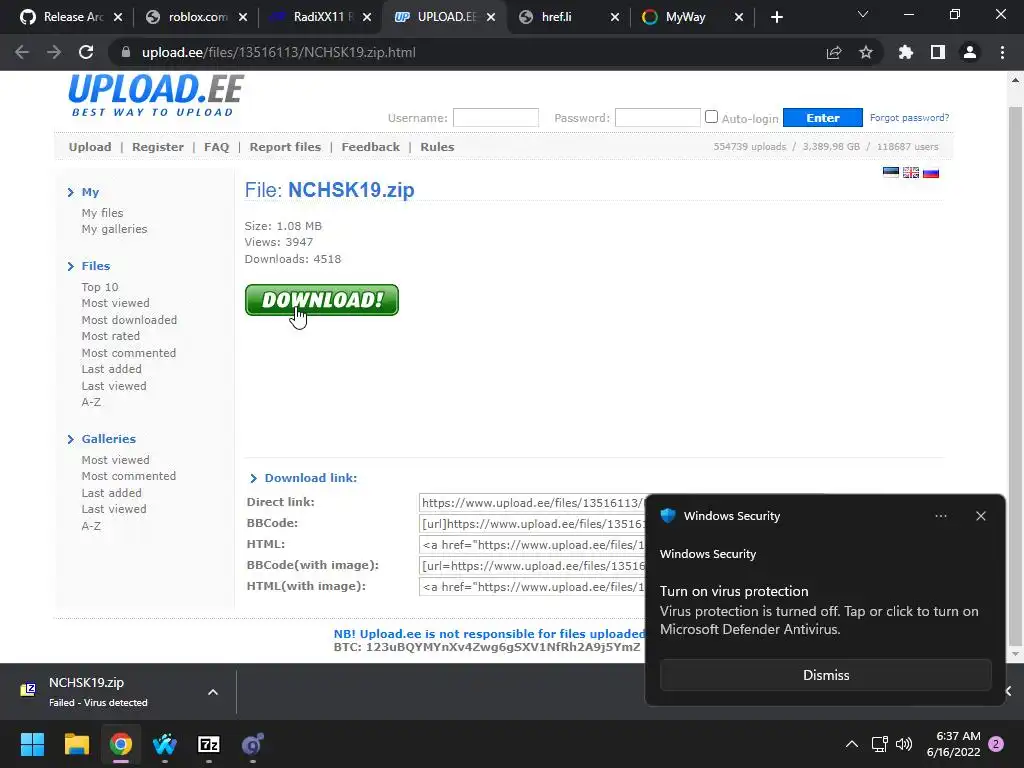Go back with the browser back arrow

click(22, 52)
